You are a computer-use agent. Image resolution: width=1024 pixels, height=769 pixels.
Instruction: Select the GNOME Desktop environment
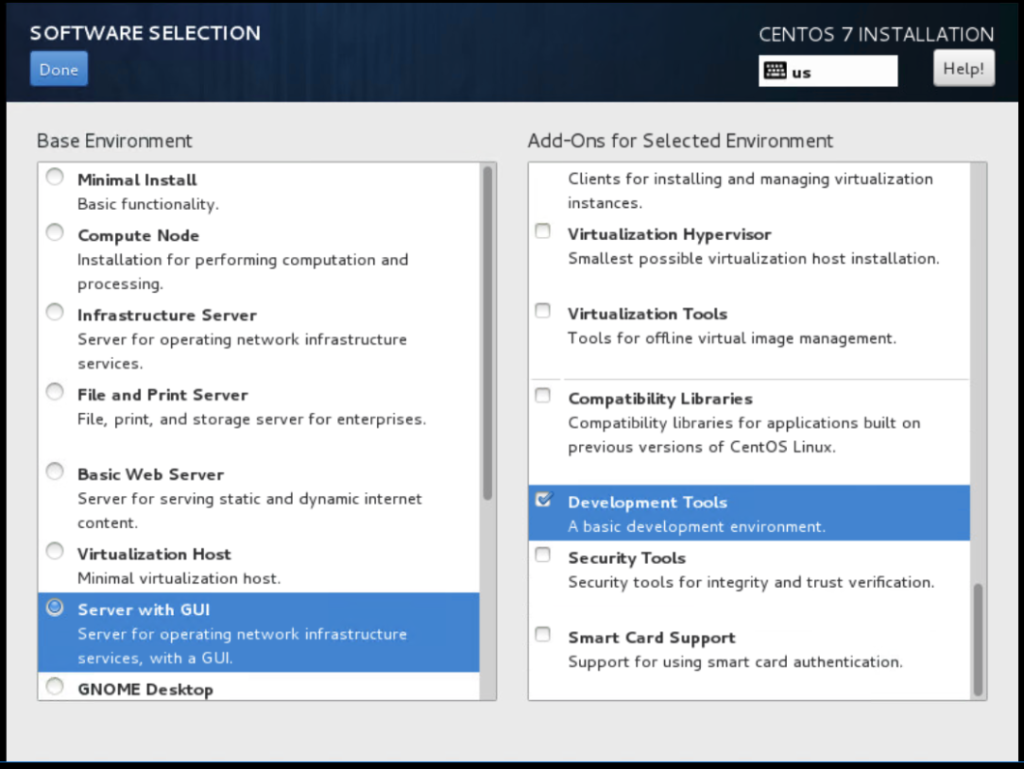(56, 687)
